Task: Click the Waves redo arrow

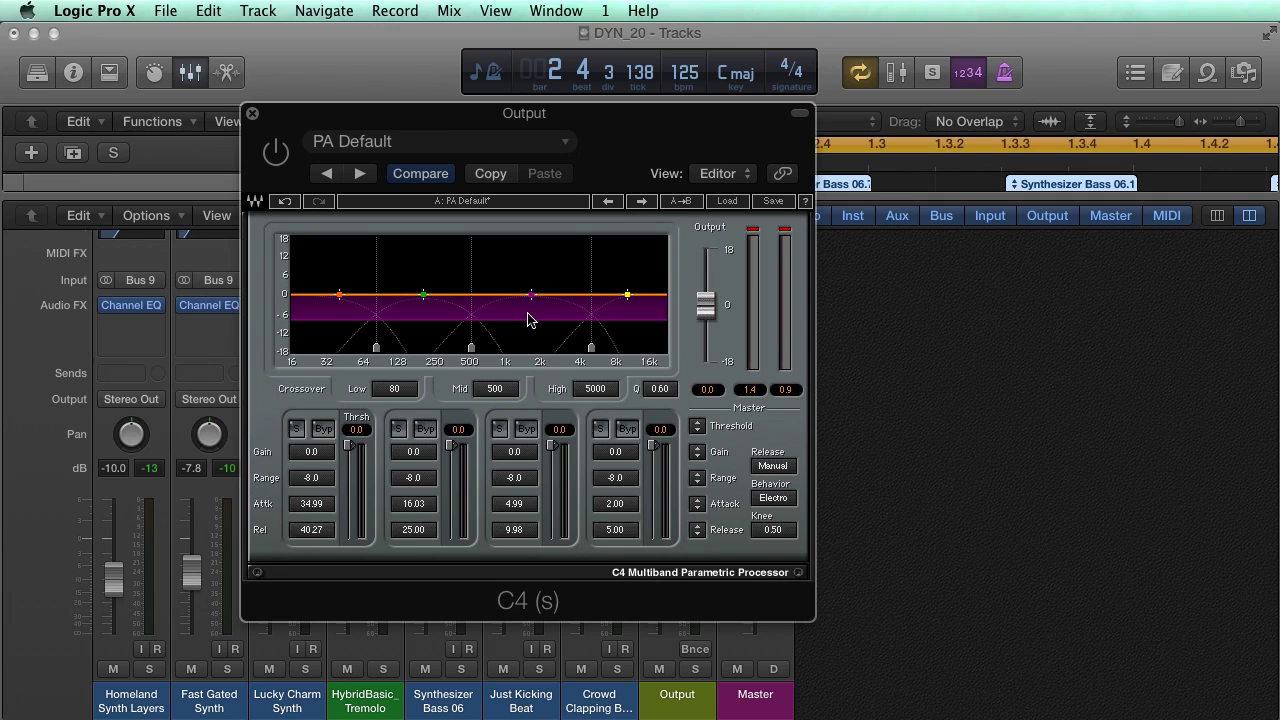Action: pyautogui.click(x=319, y=201)
